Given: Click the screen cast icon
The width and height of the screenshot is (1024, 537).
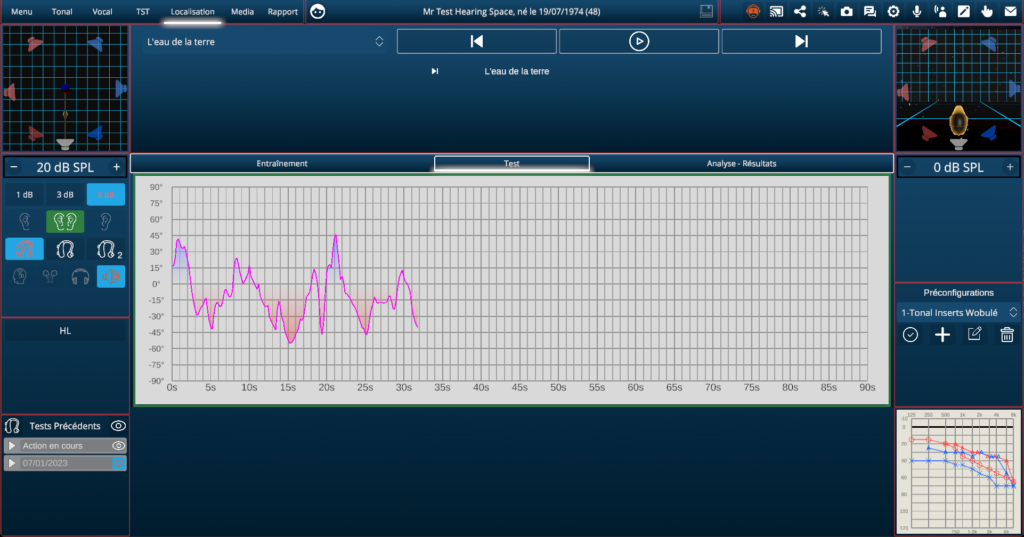Looking at the screenshot, I should [x=776, y=12].
